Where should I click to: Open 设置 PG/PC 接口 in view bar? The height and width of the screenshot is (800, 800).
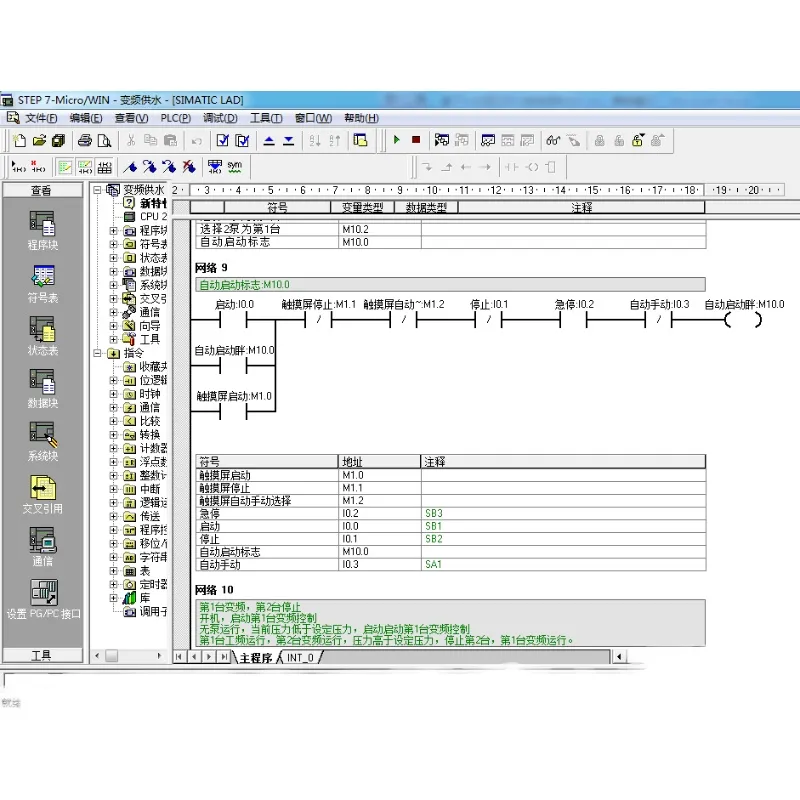[43, 599]
